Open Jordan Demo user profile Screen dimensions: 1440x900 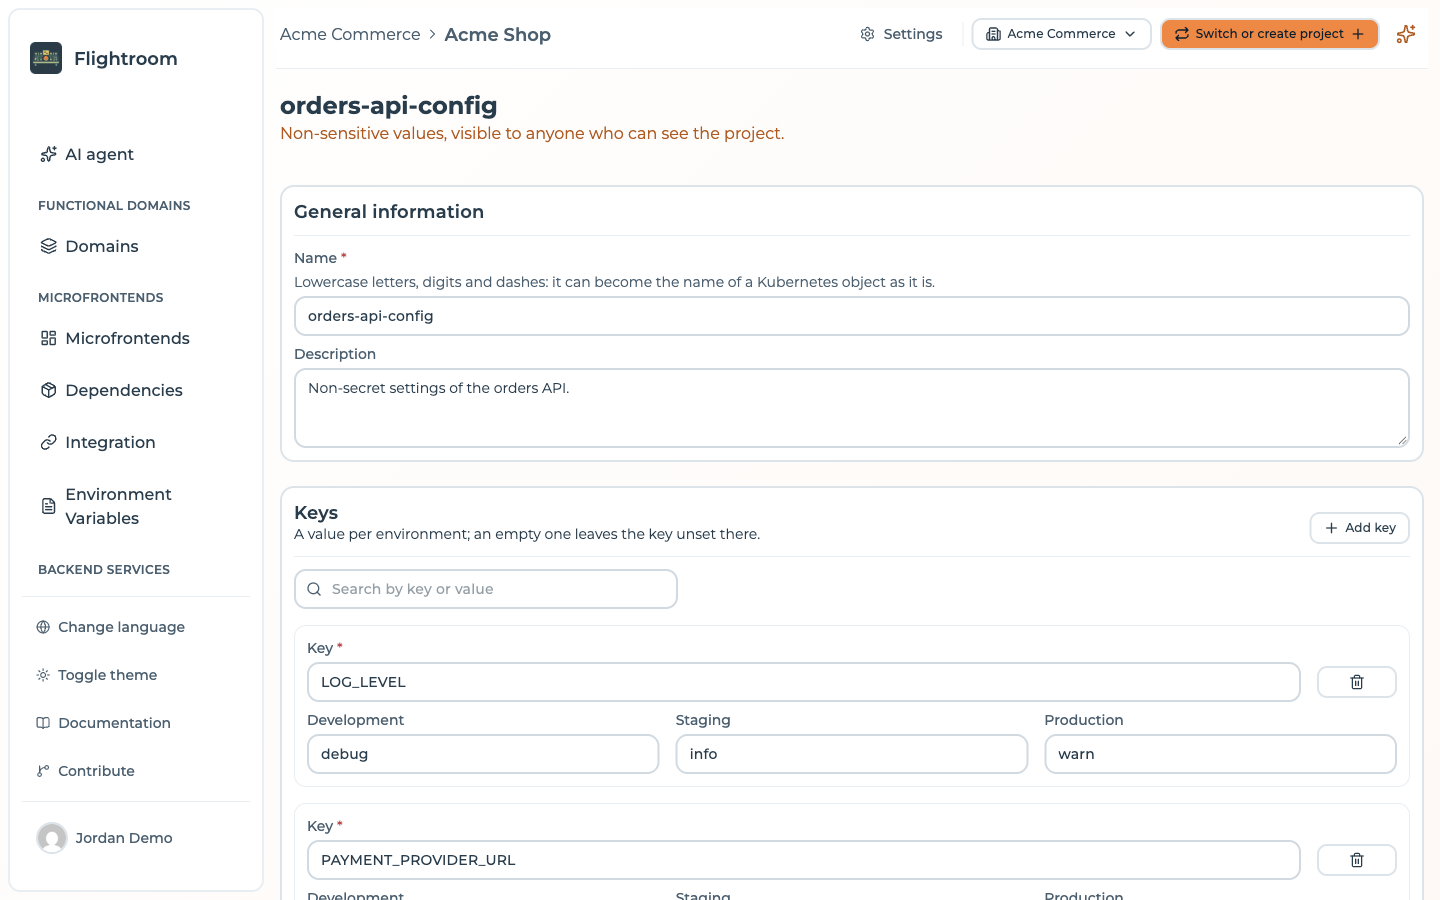coord(105,838)
